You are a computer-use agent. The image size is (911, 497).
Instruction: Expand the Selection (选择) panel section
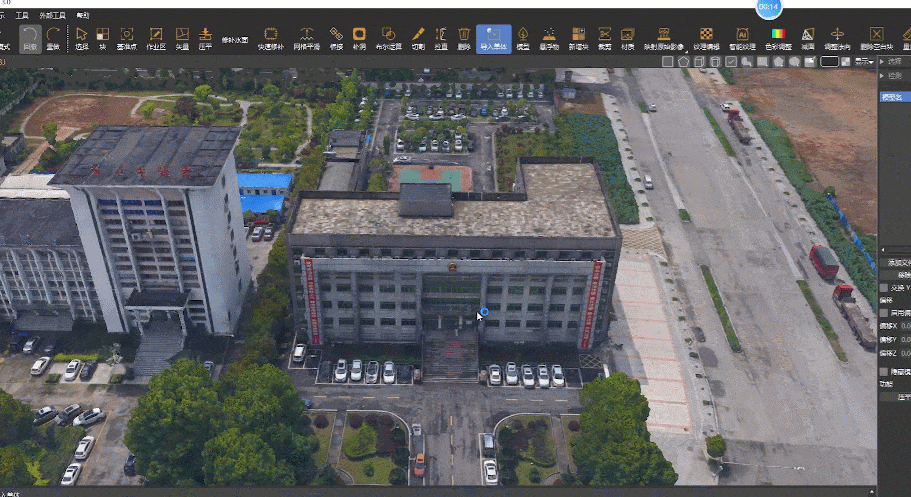pyautogui.click(x=882, y=61)
